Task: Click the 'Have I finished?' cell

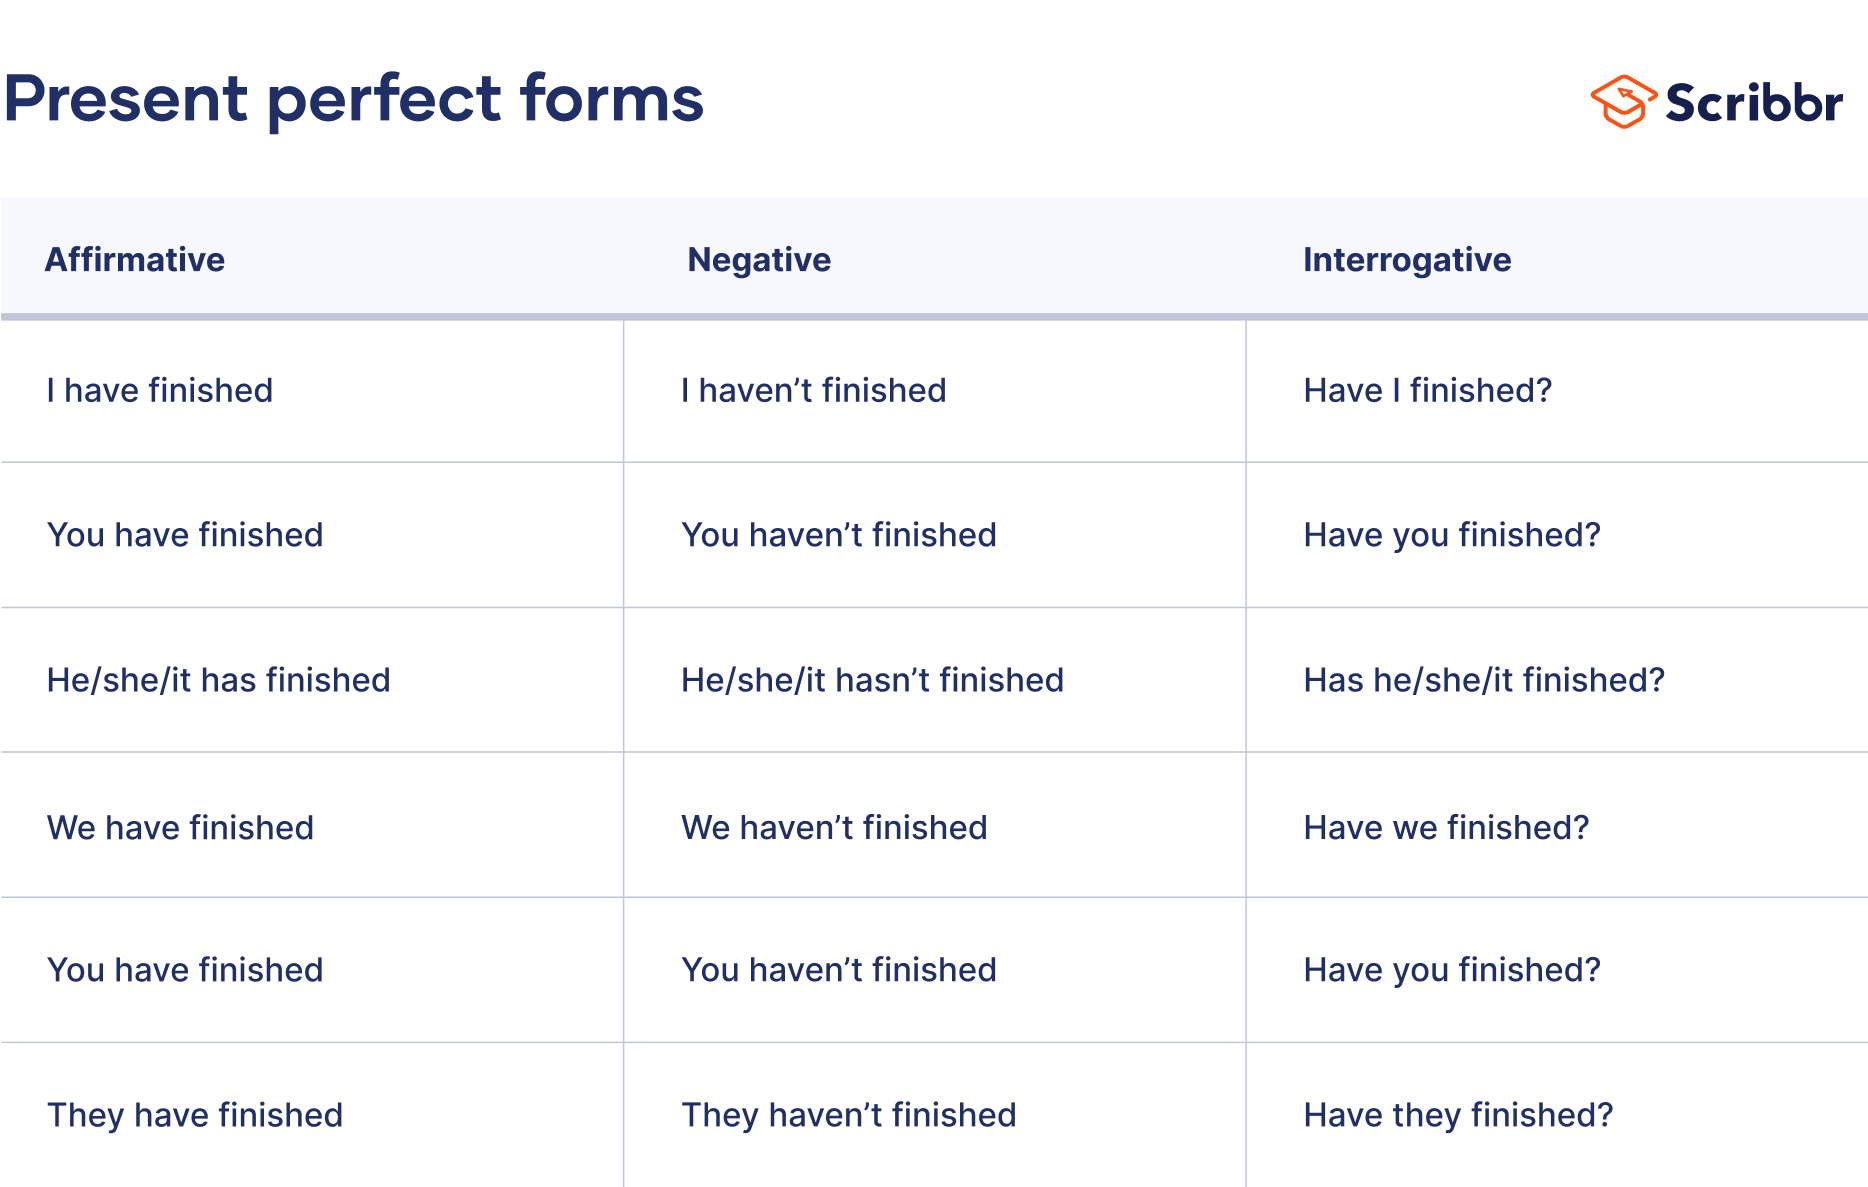Action: click(x=1427, y=390)
